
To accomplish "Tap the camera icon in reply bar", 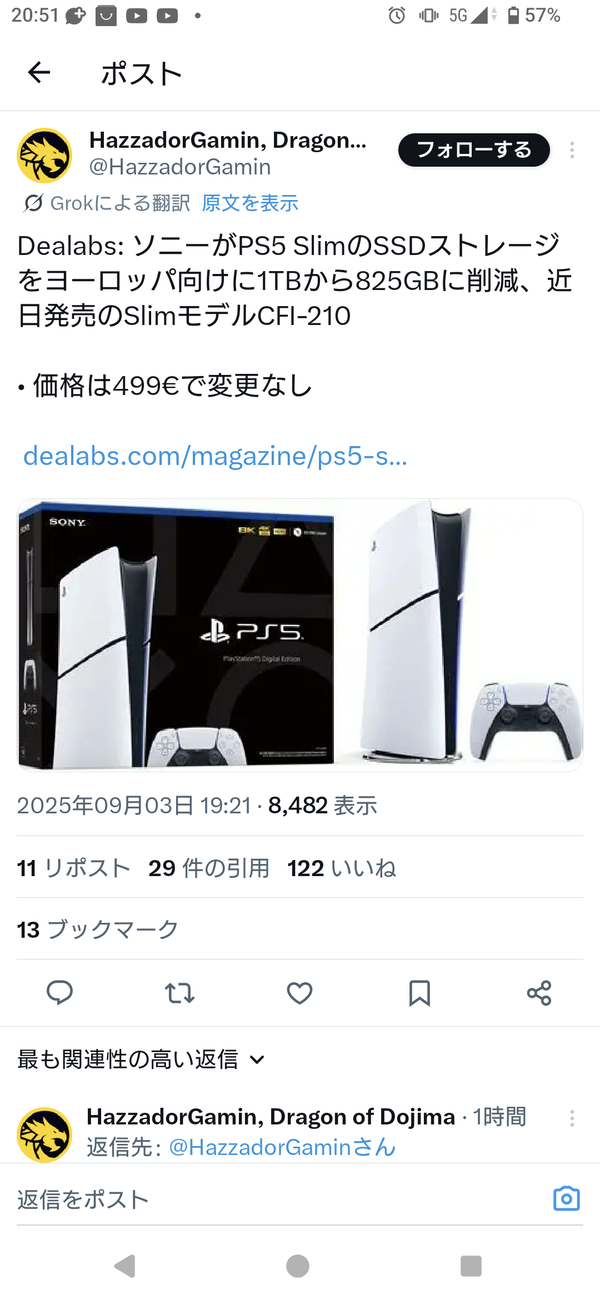I will click(x=567, y=1199).
